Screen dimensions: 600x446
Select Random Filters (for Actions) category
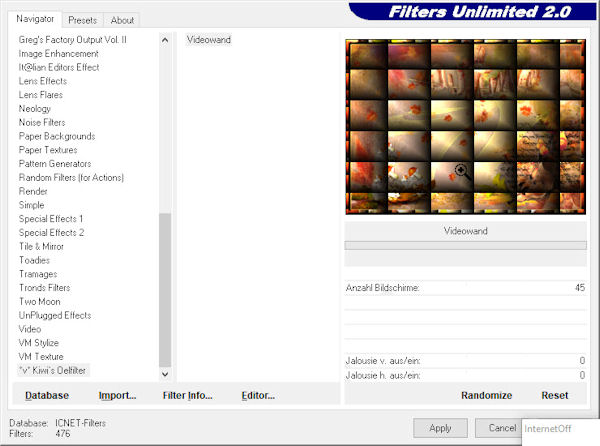(71, 177)
